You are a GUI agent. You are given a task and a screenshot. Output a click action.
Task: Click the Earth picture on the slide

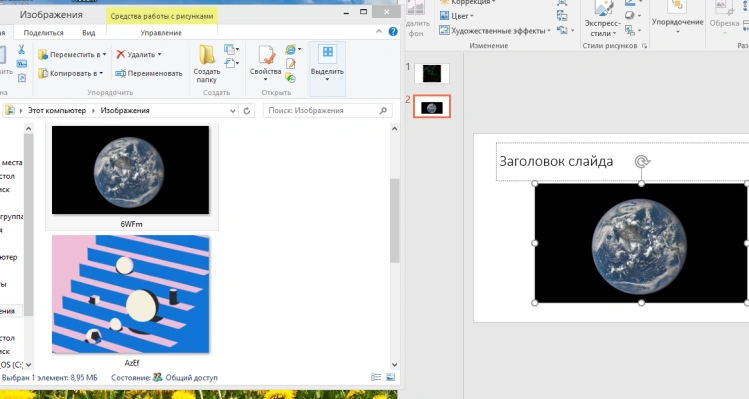coord(641,243)
